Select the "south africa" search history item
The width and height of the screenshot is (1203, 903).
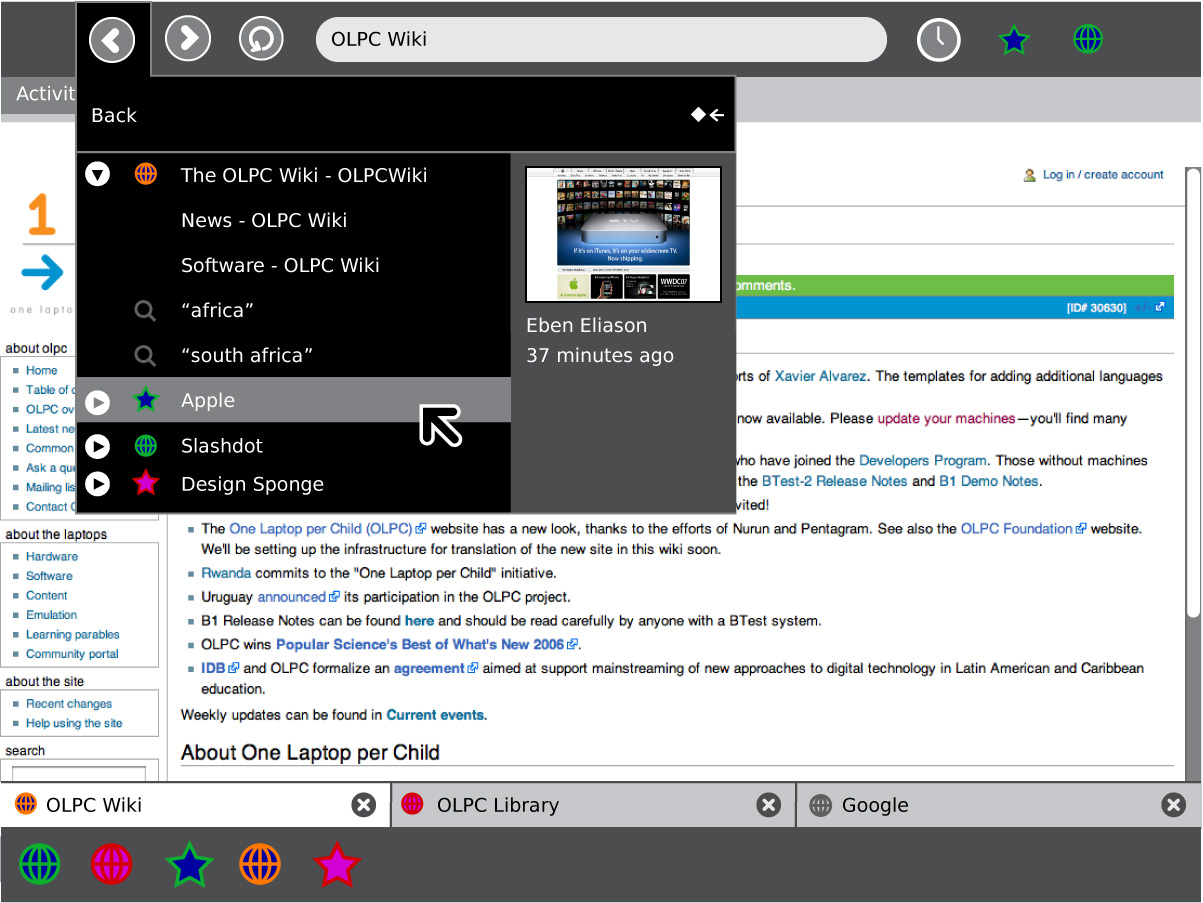tap(247, 355)
